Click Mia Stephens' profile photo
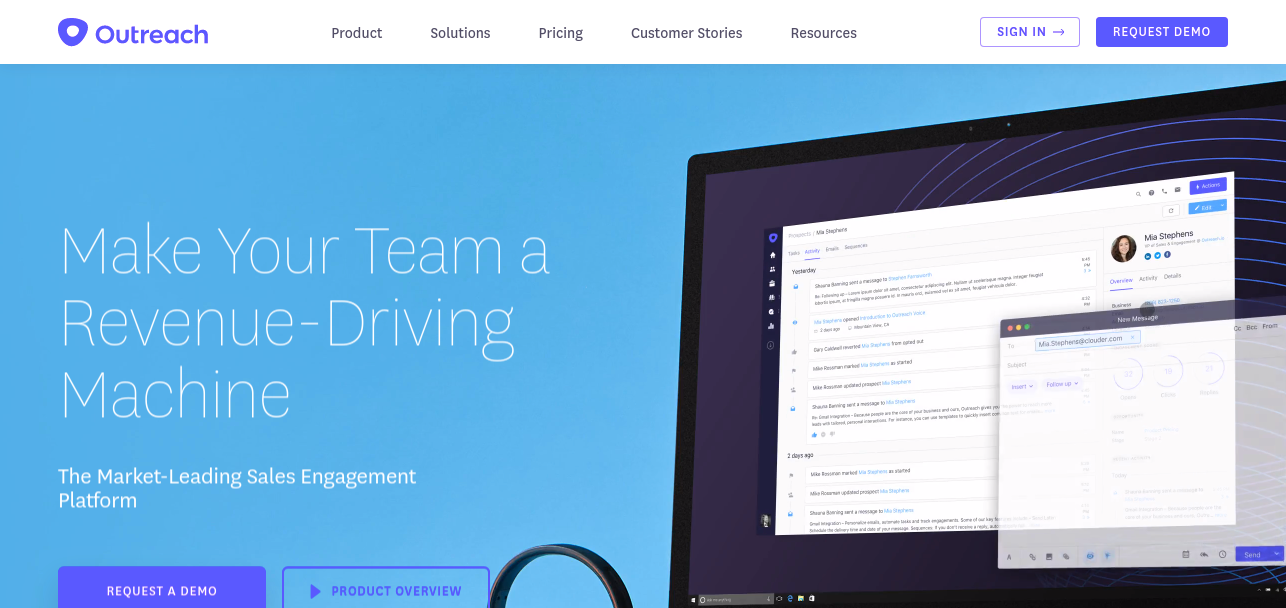This screenshot has width=1286, height=608. coord(1124,249)
